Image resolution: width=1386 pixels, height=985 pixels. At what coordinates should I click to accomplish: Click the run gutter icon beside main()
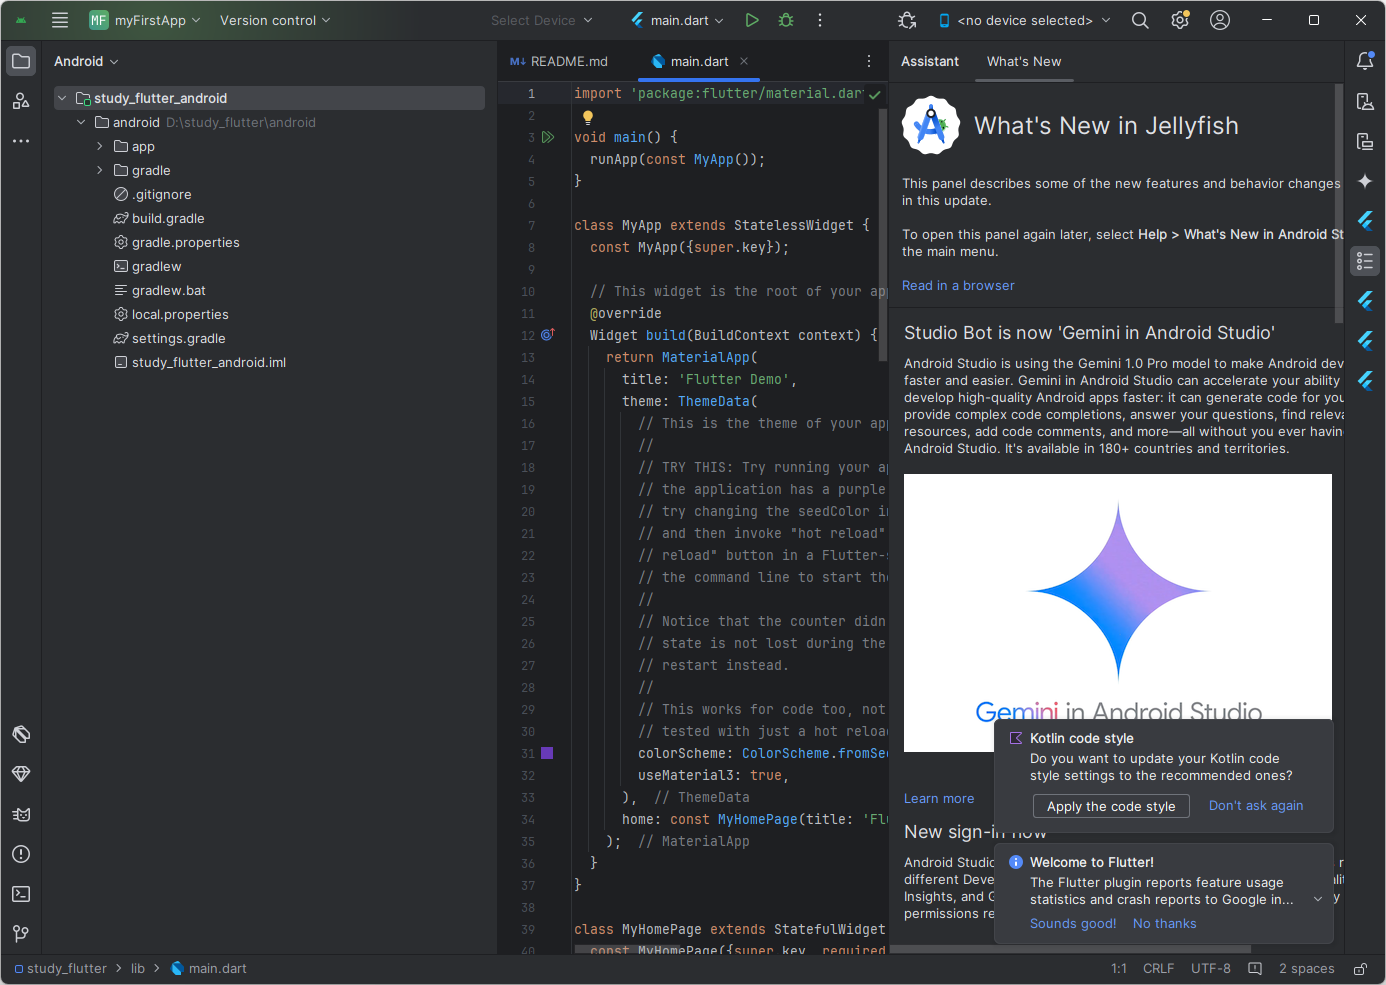click(x=548, y=137)
